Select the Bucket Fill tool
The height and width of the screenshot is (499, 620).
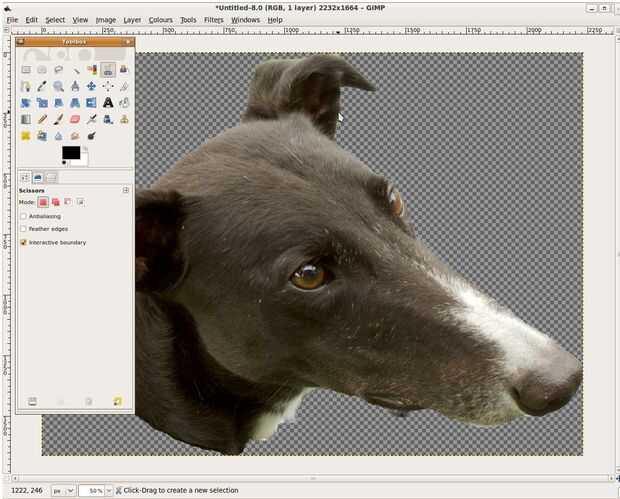click(x=124, y=103)
